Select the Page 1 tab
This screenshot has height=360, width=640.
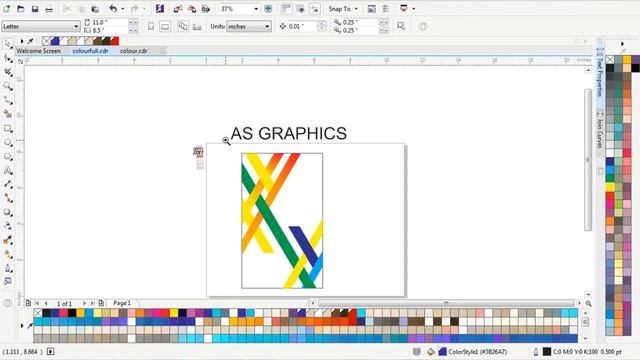[x=122, y=303]
